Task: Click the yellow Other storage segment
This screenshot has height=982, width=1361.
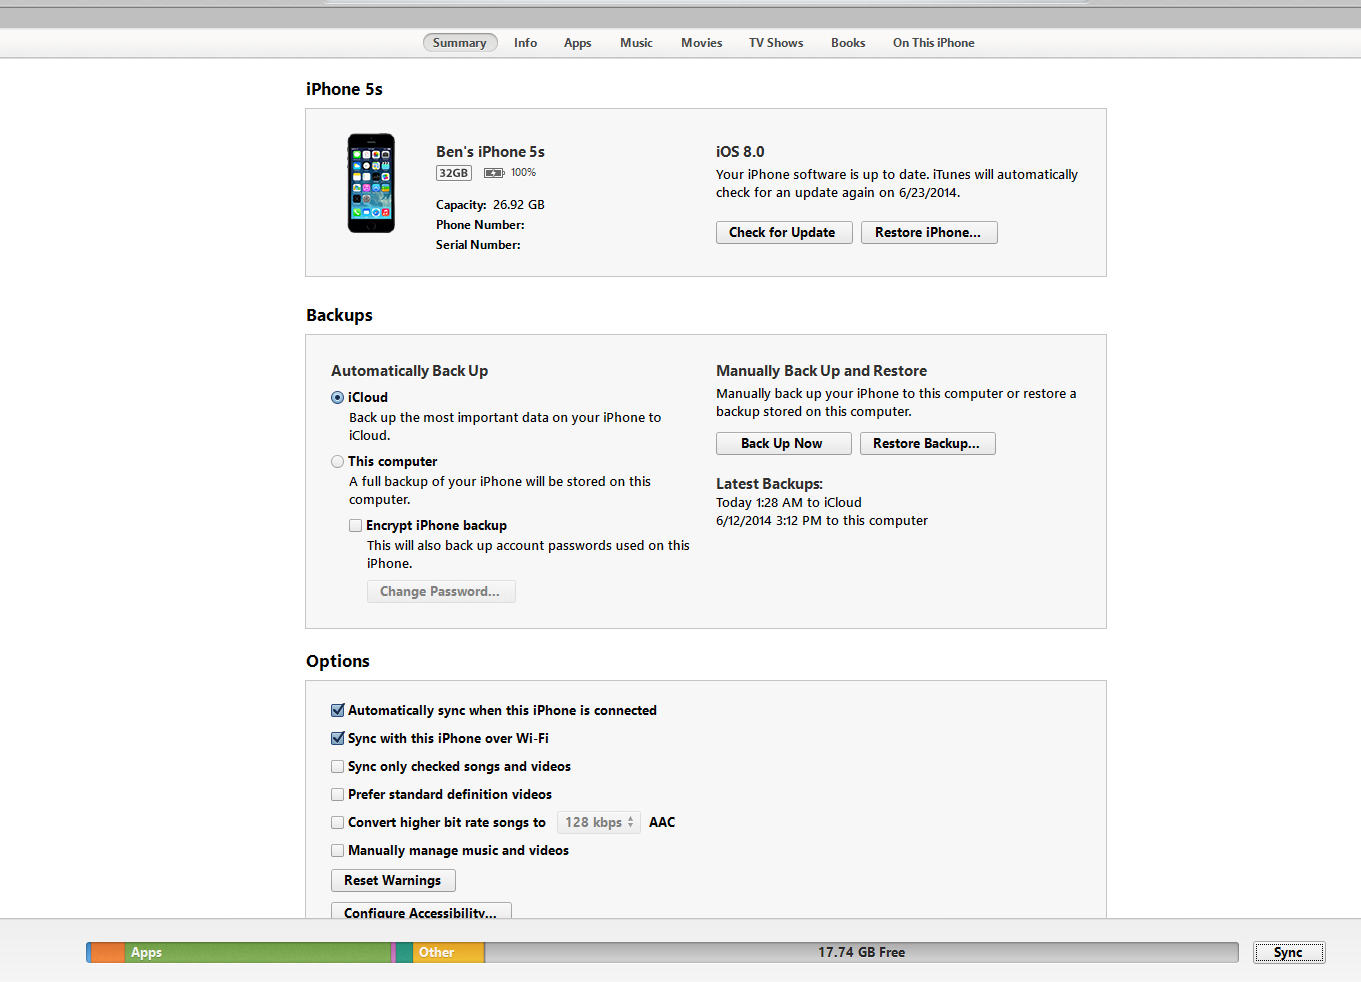Action: pyautogui.click(x=448, y=952)
